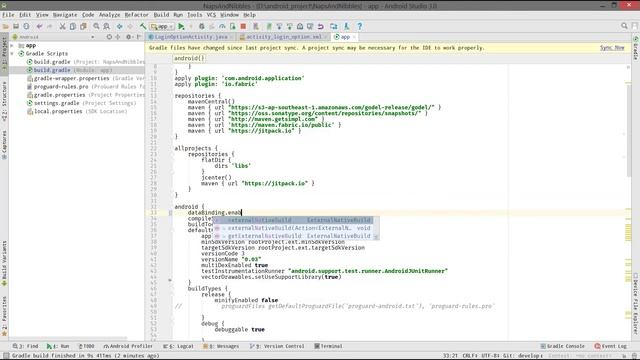Select settings.gradle file
Viewport: 640px width, 360px height.
(x=81, y=103)
